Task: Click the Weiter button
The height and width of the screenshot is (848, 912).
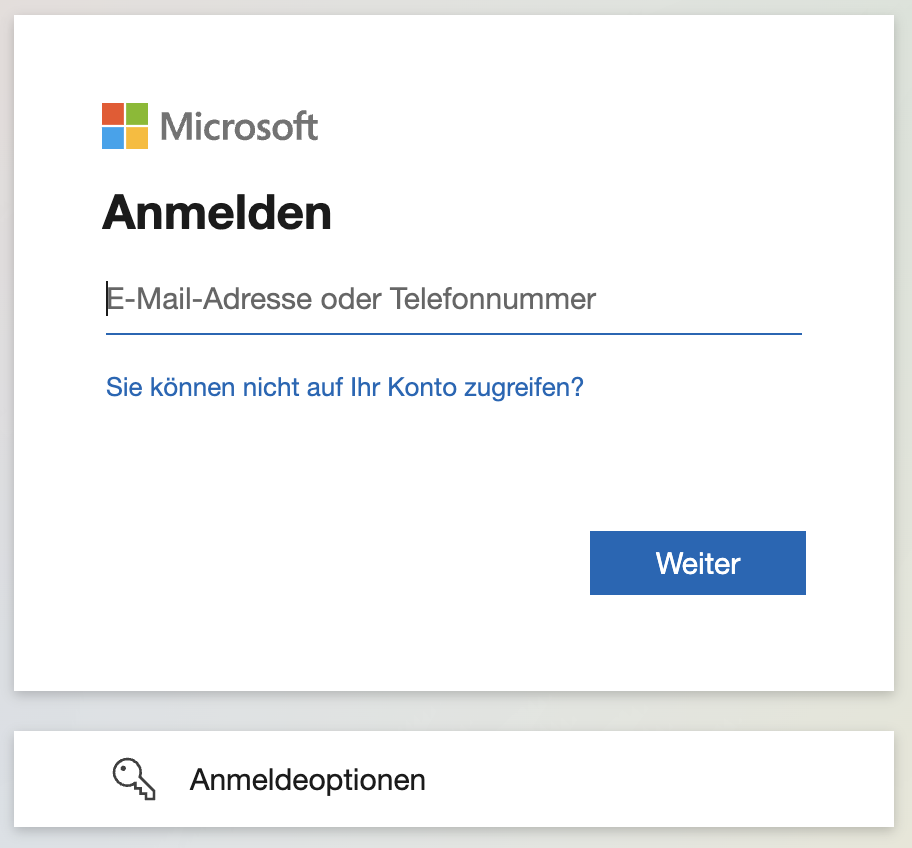Action: pyautogui.click(x=697, y=562)
